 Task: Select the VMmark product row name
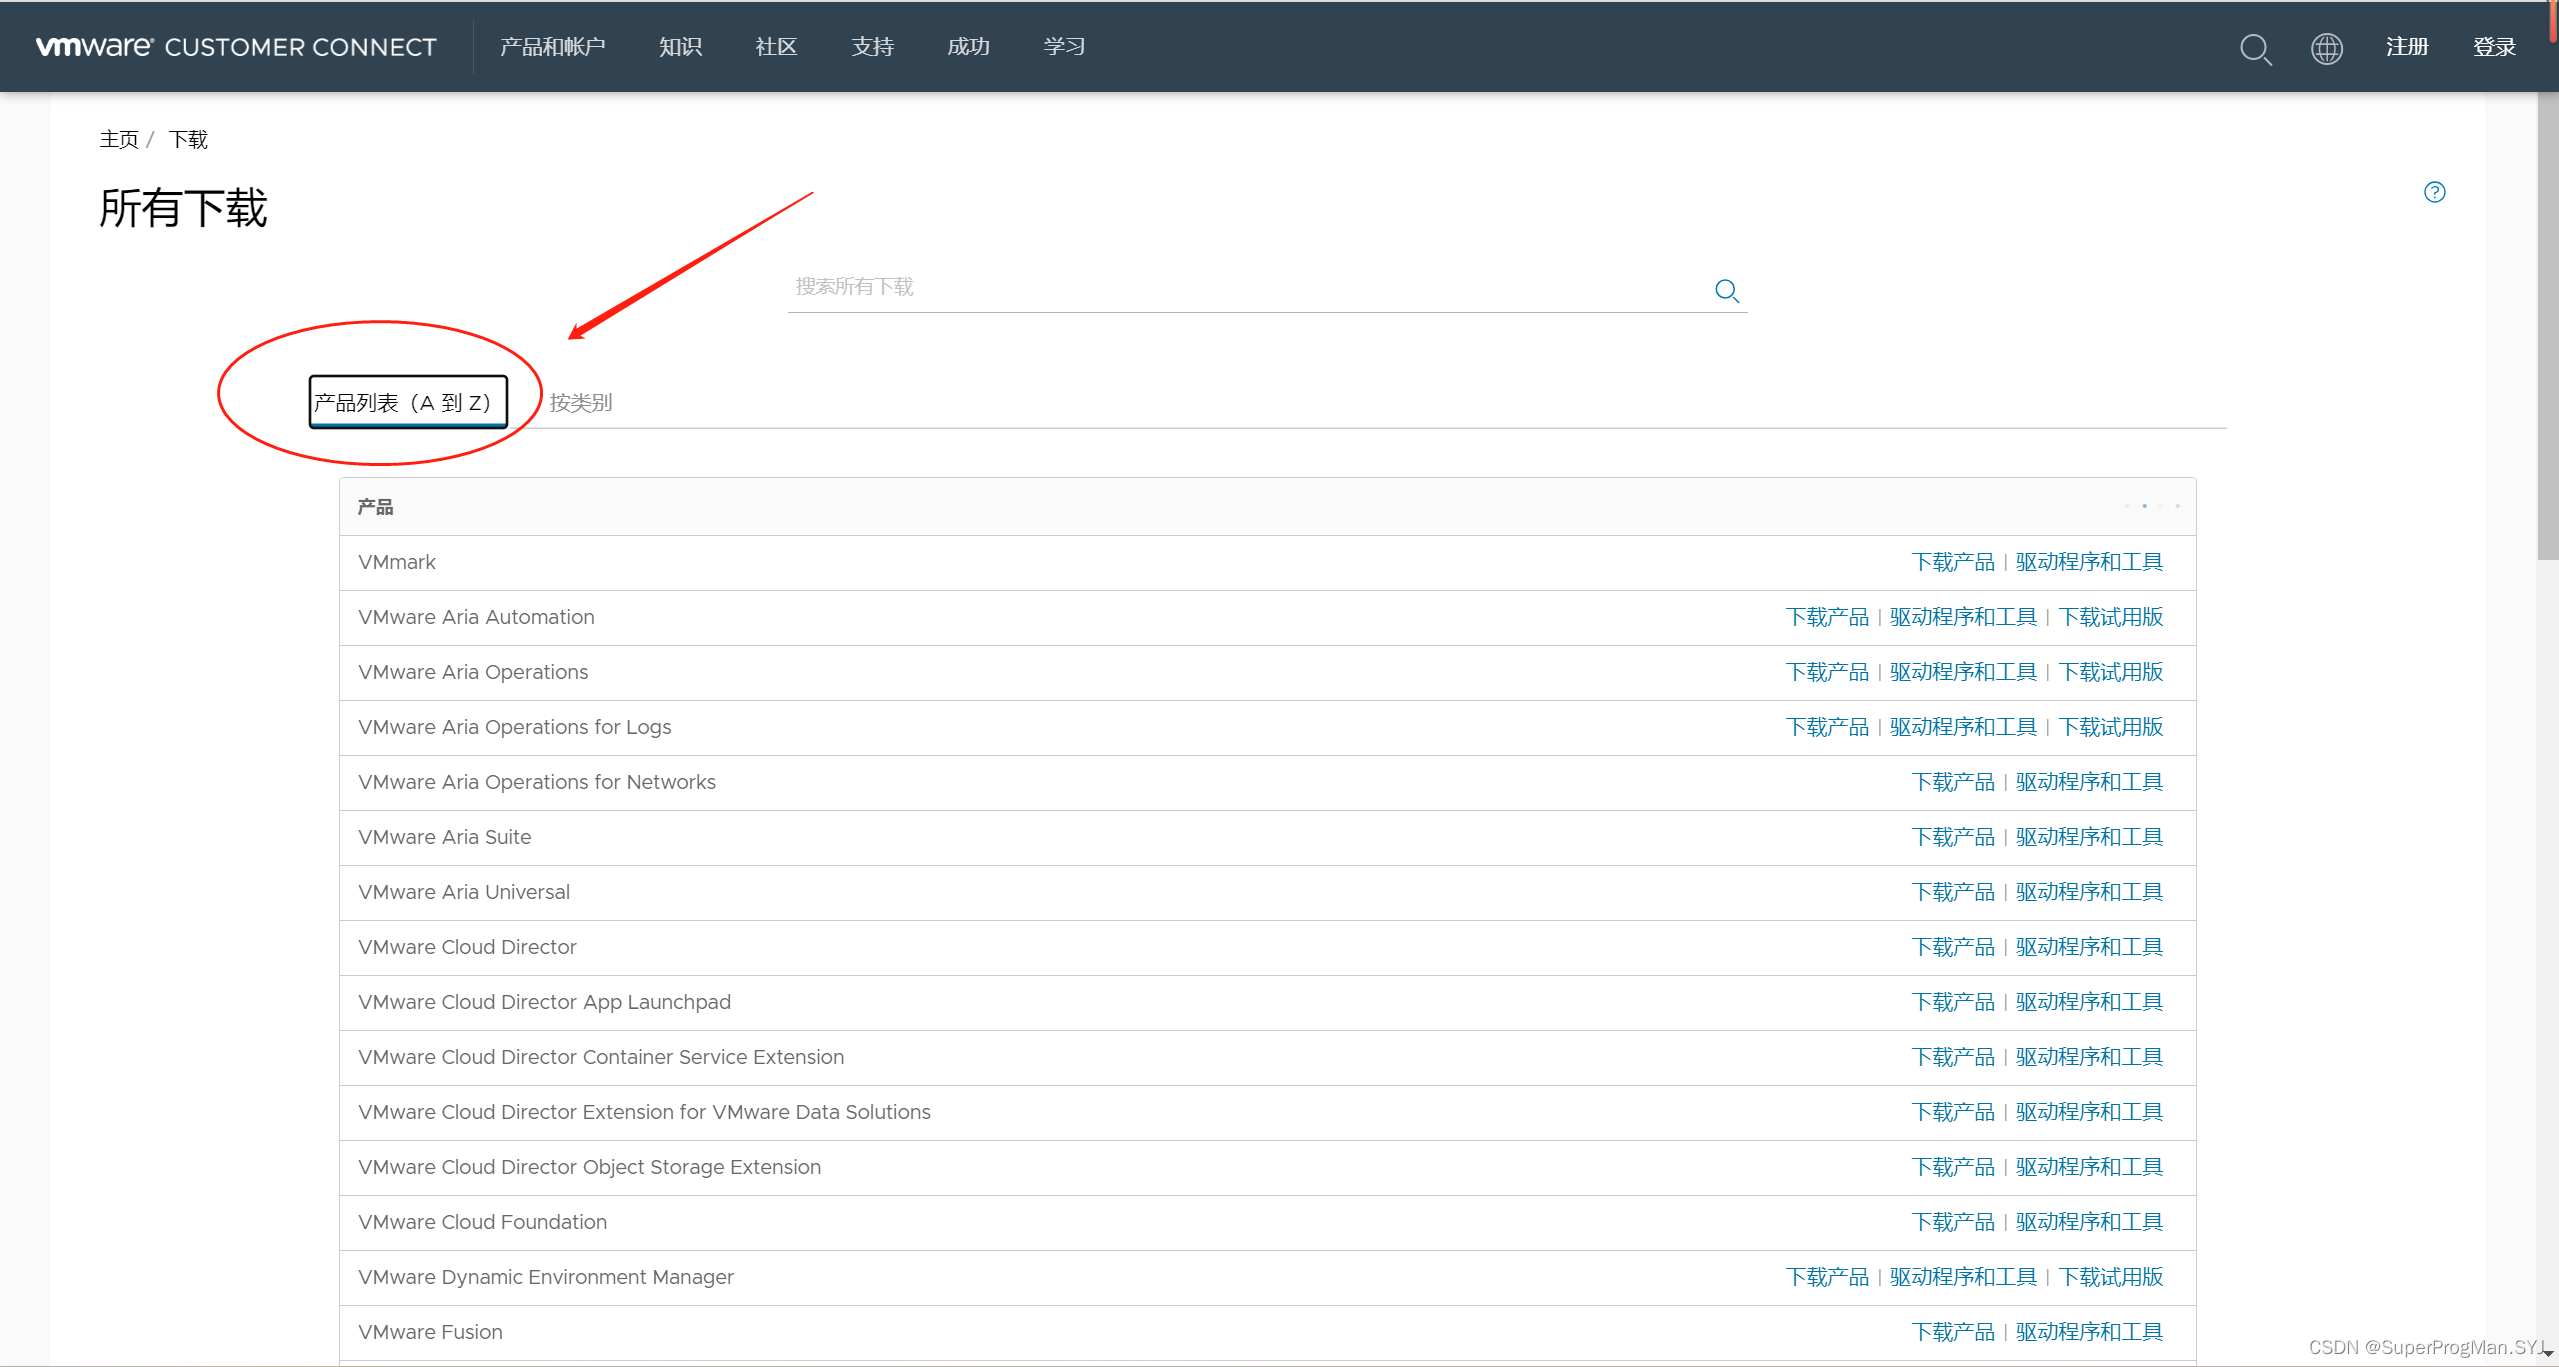tap(397, 562)
